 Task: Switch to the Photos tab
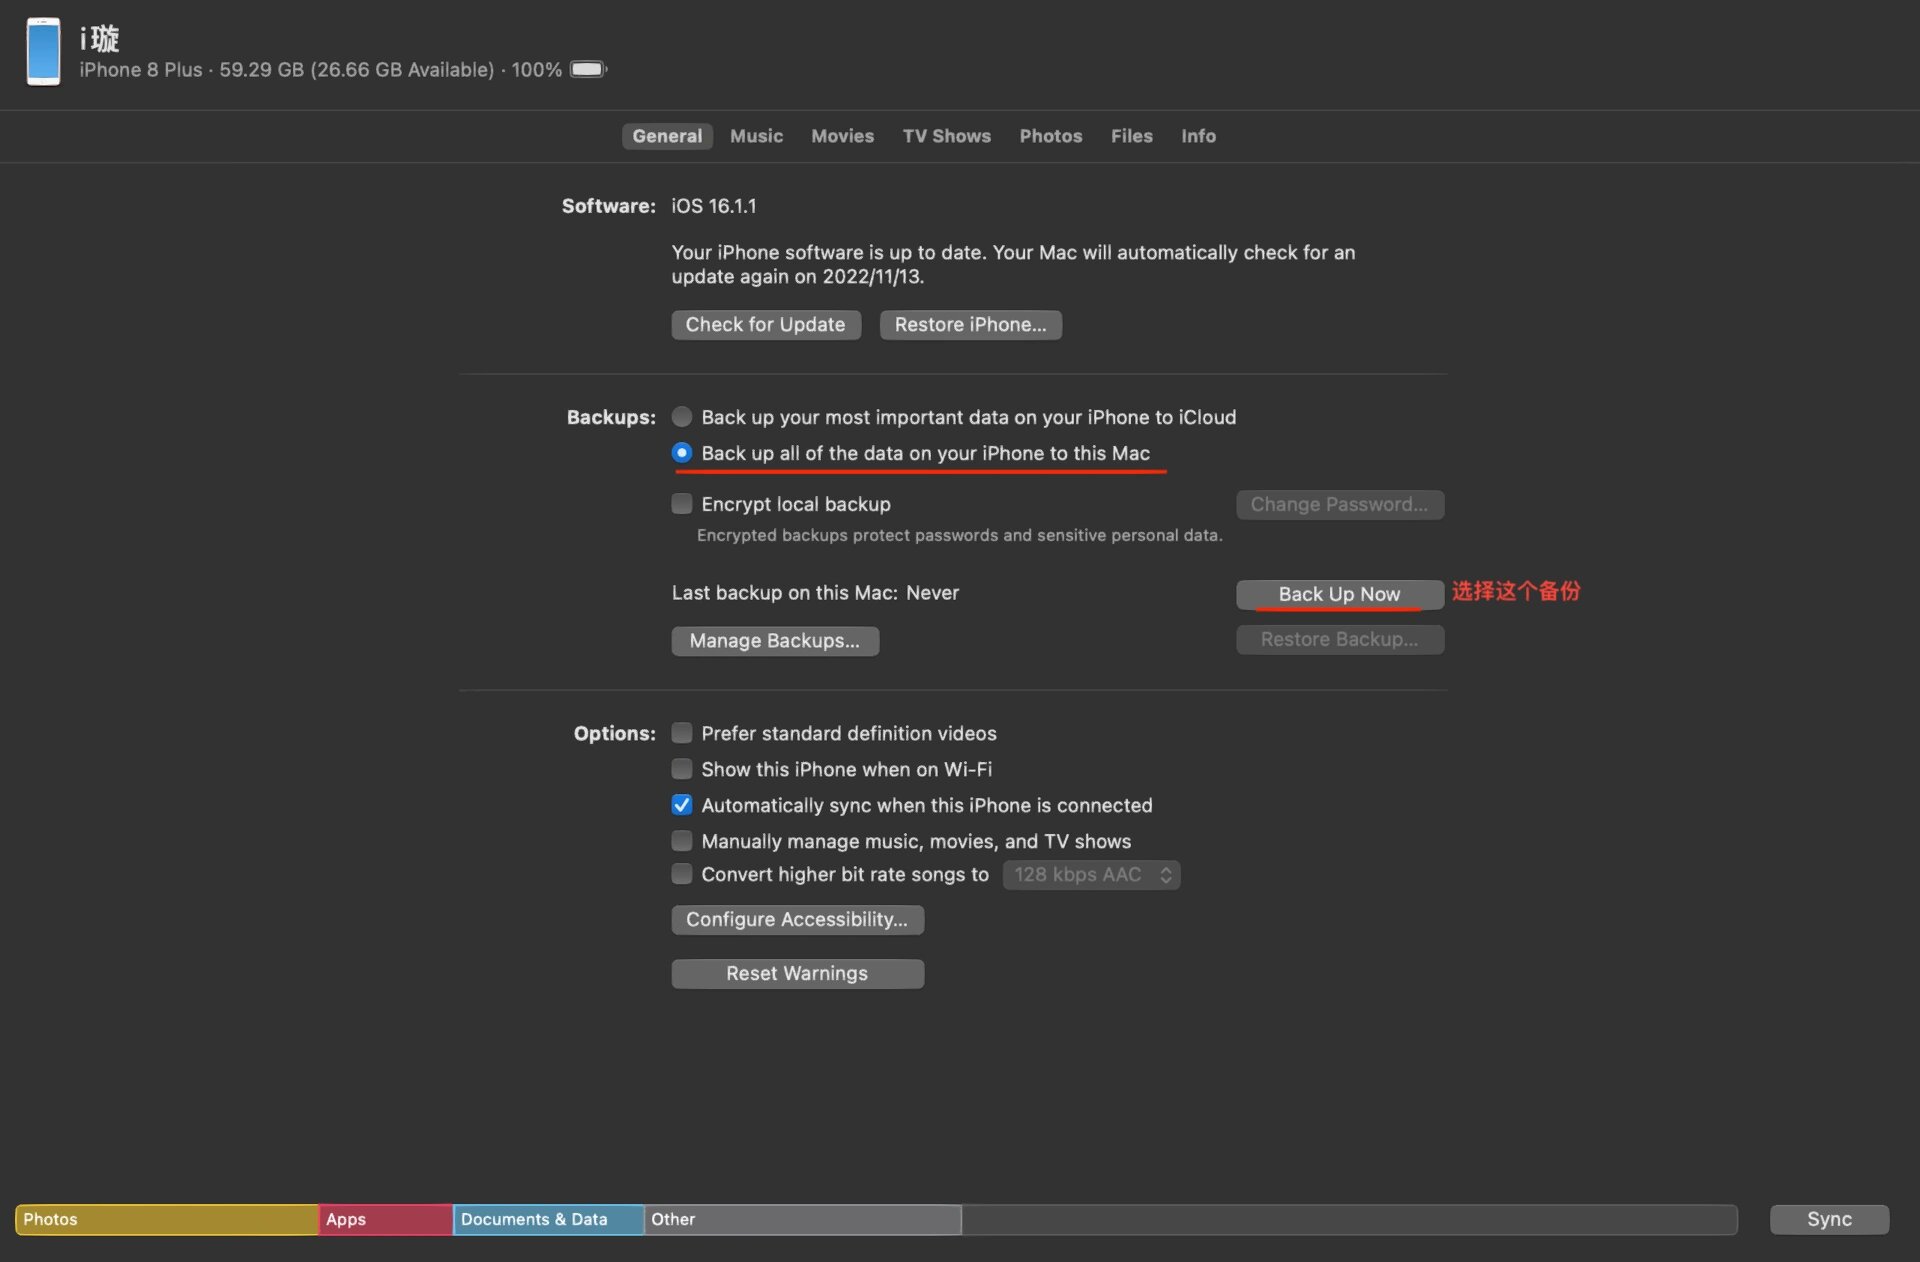tap(1050, 136)
